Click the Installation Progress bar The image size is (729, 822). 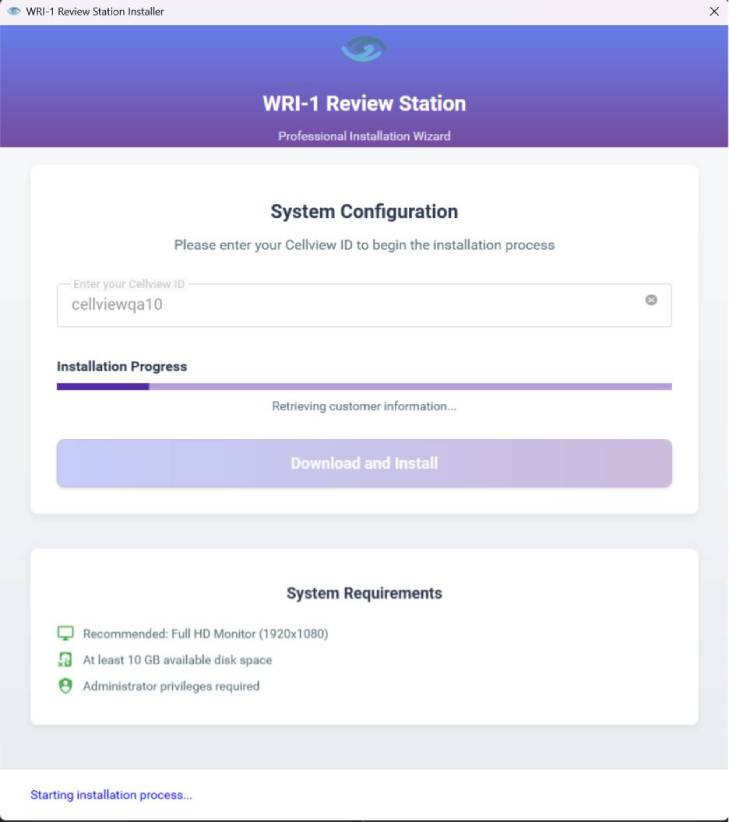364,386
